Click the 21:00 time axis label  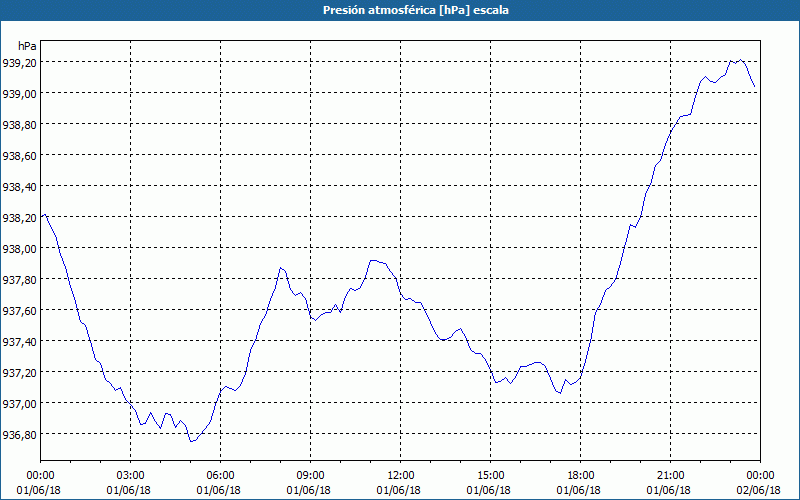(671, 475)
